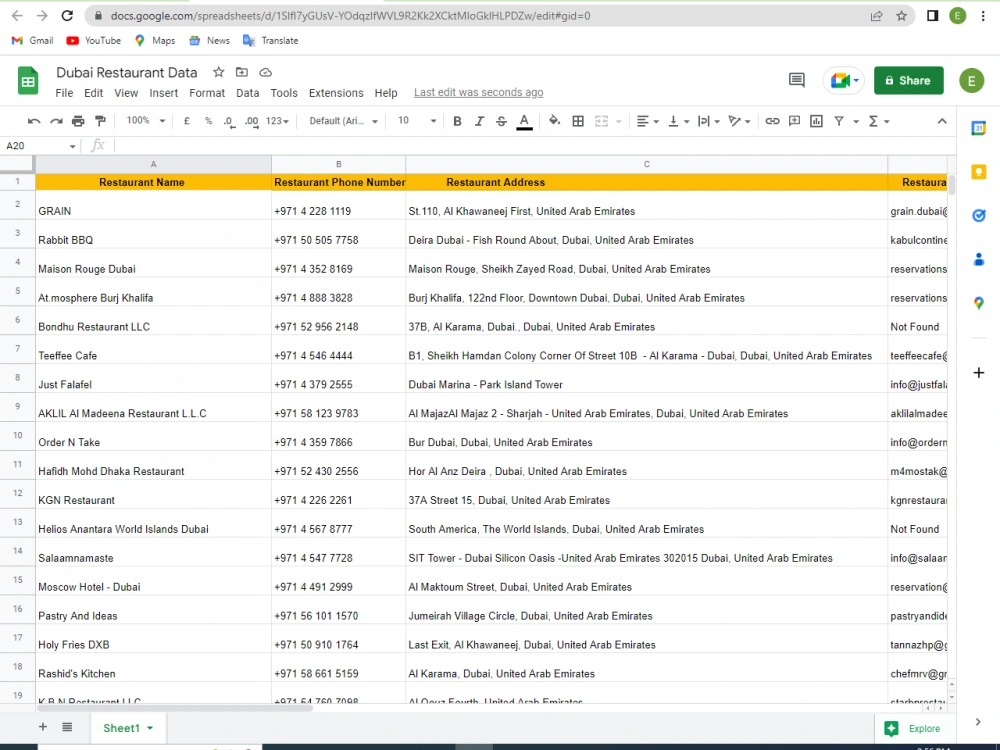Open the font size 10 dropdown
The width and height of the screenshot is (1000, 750).
[417, 121]
